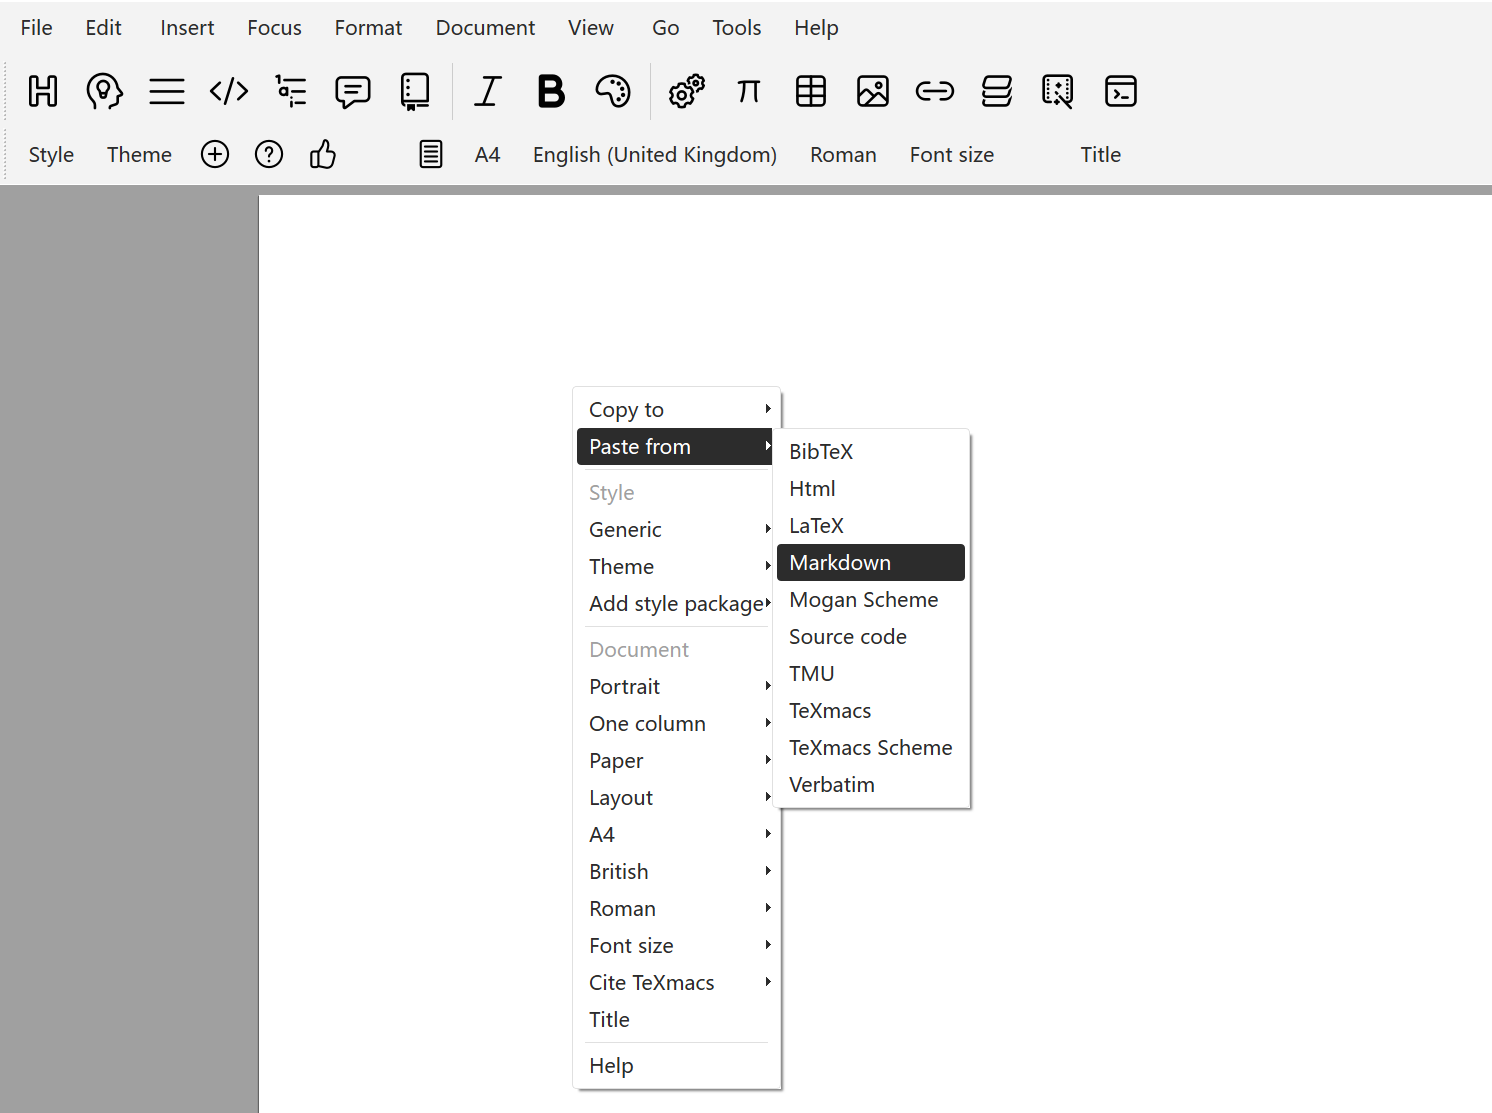Paste from Html format
1492x1113 pixels.
pyautogui.click(x=871, y=488)
